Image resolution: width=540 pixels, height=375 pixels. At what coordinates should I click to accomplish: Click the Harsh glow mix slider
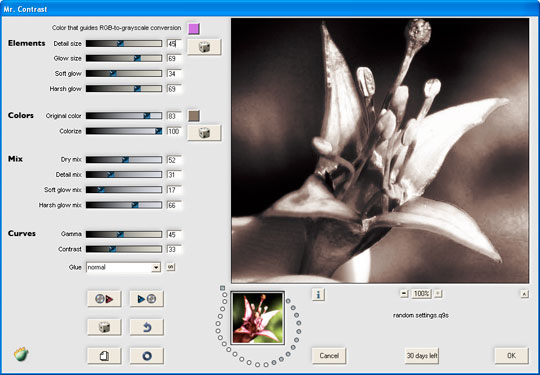coord(124,205)
